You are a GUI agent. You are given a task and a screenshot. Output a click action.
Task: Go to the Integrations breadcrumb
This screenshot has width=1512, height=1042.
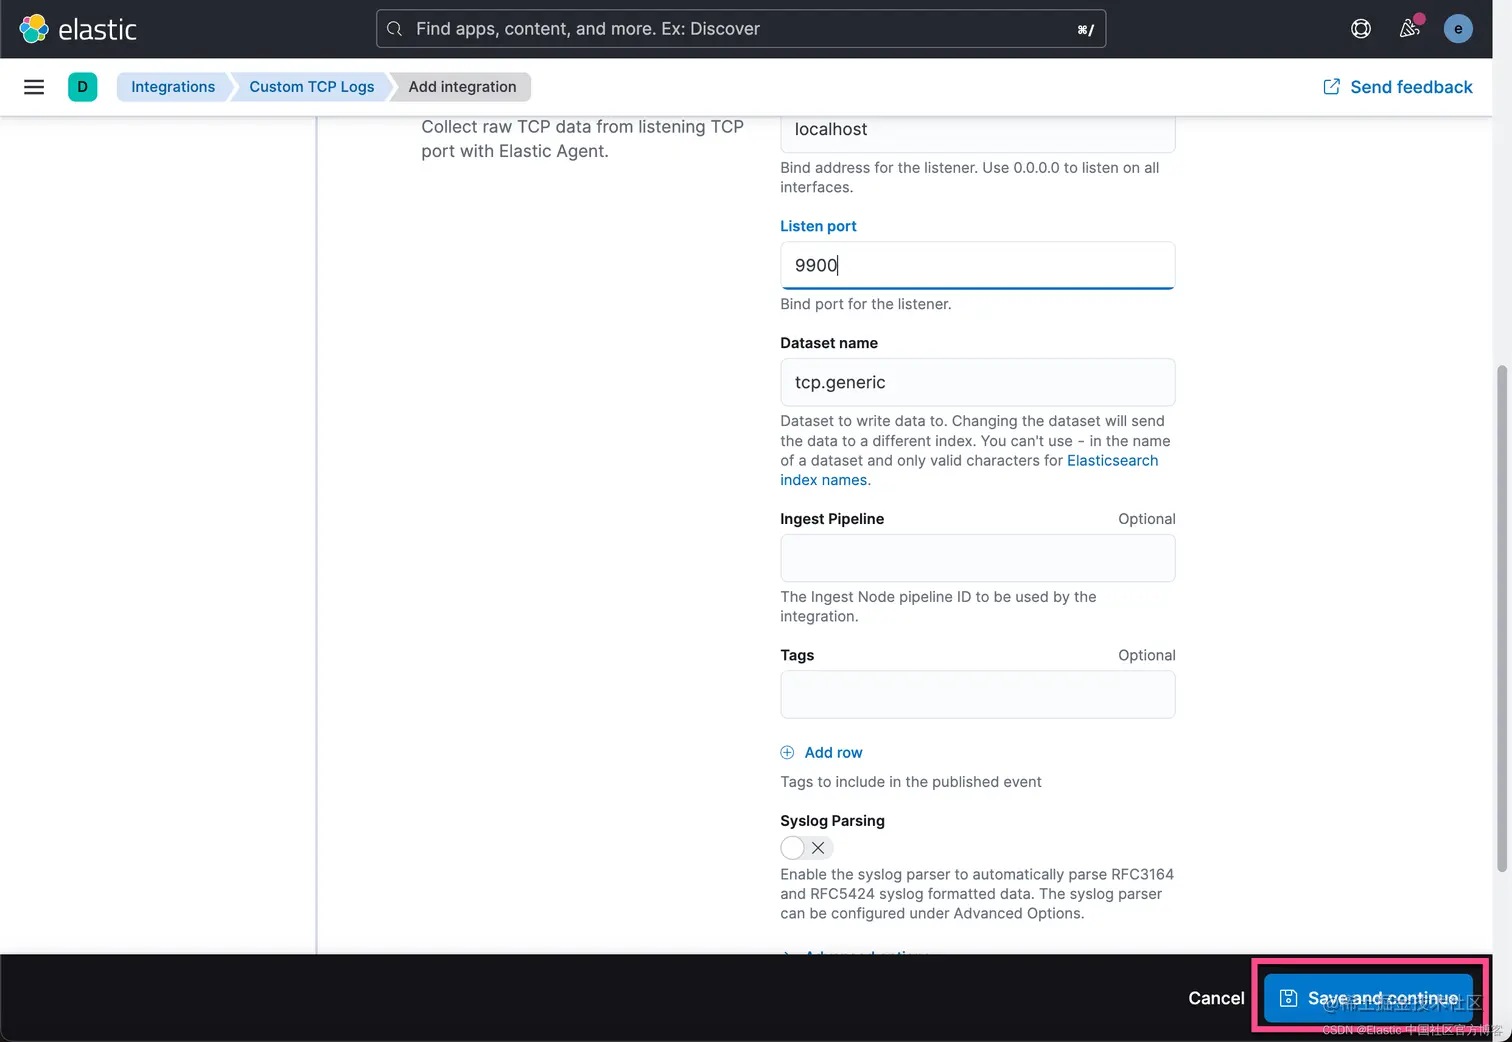(173, 87)
